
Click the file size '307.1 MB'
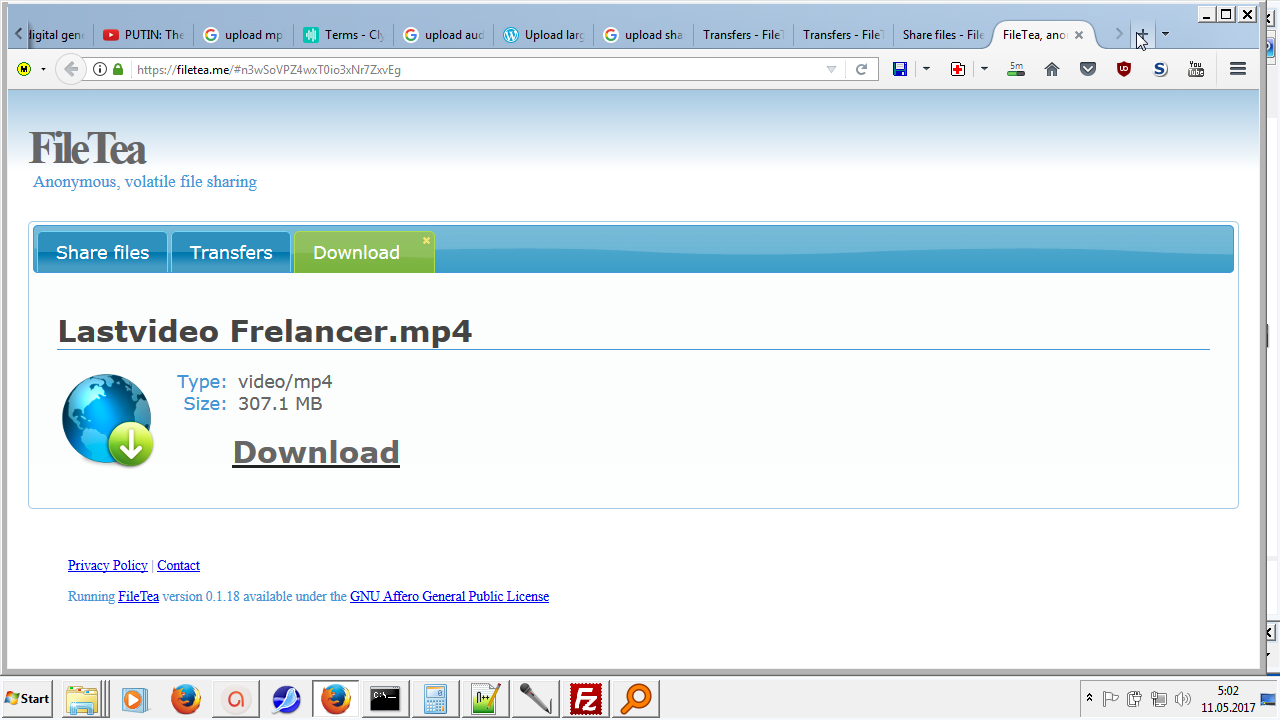tap(280, 404)
